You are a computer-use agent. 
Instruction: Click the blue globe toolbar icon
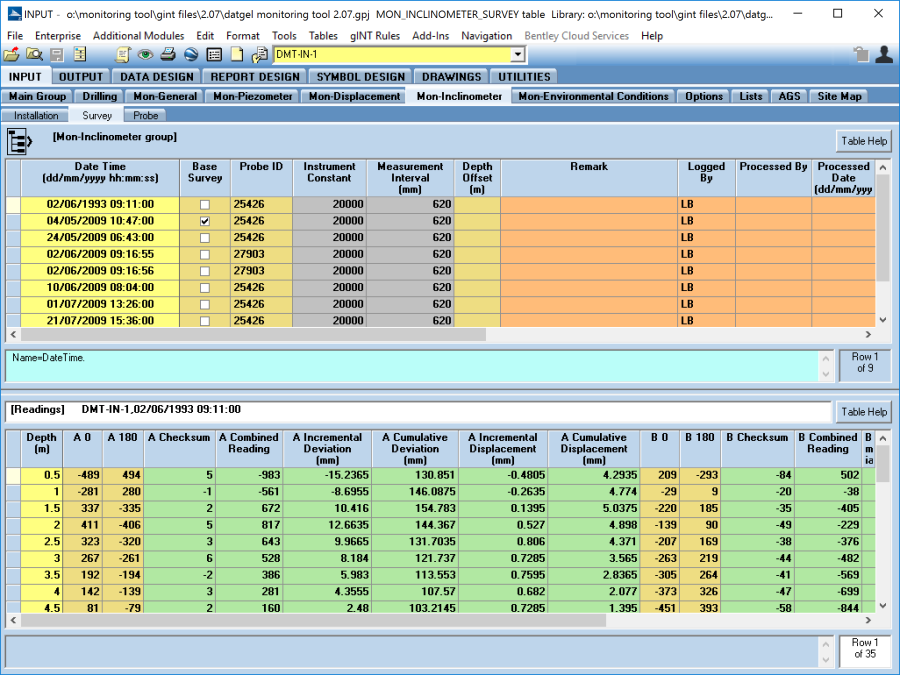point(190,55)
